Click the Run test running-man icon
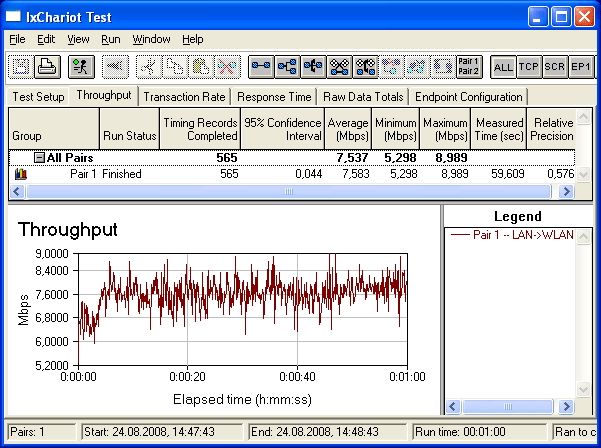 (81, 67)
